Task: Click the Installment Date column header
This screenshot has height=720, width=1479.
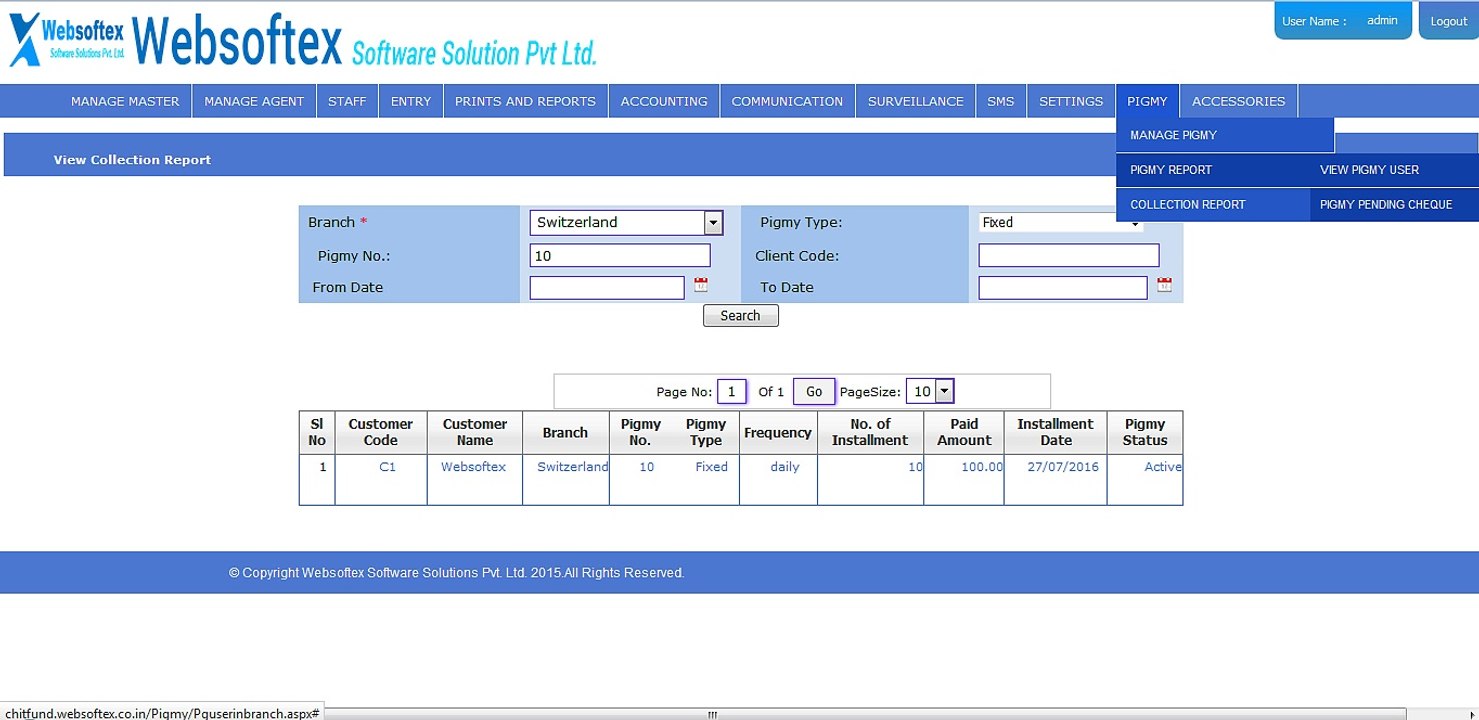Action: coord(1055,432)
